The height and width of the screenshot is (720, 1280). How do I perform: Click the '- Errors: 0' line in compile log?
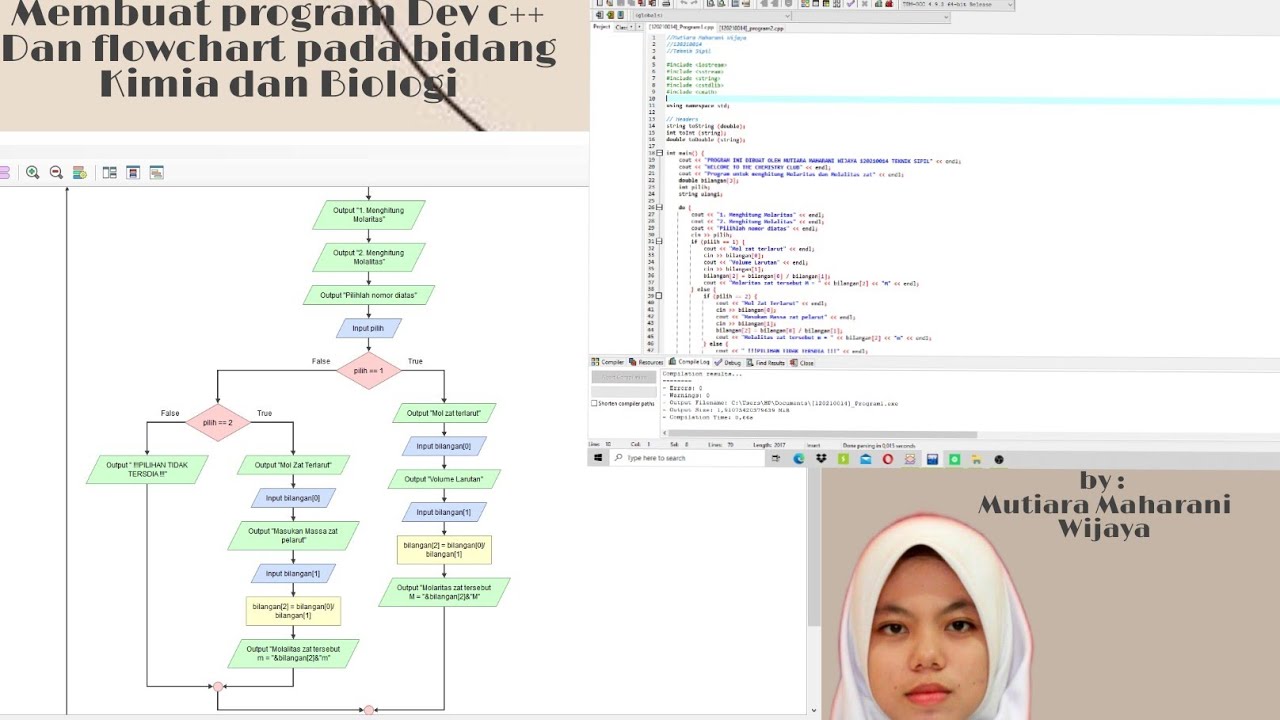pyautogui.click(x=684, y=388)
